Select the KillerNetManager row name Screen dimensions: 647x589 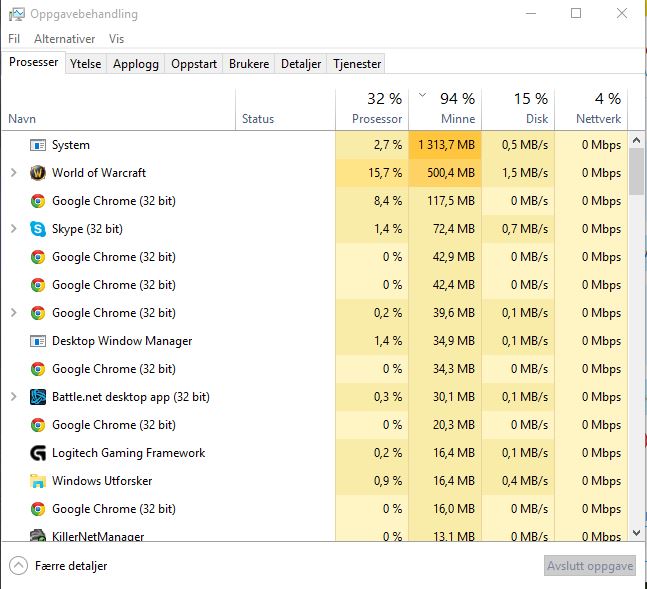pos(98,536)
